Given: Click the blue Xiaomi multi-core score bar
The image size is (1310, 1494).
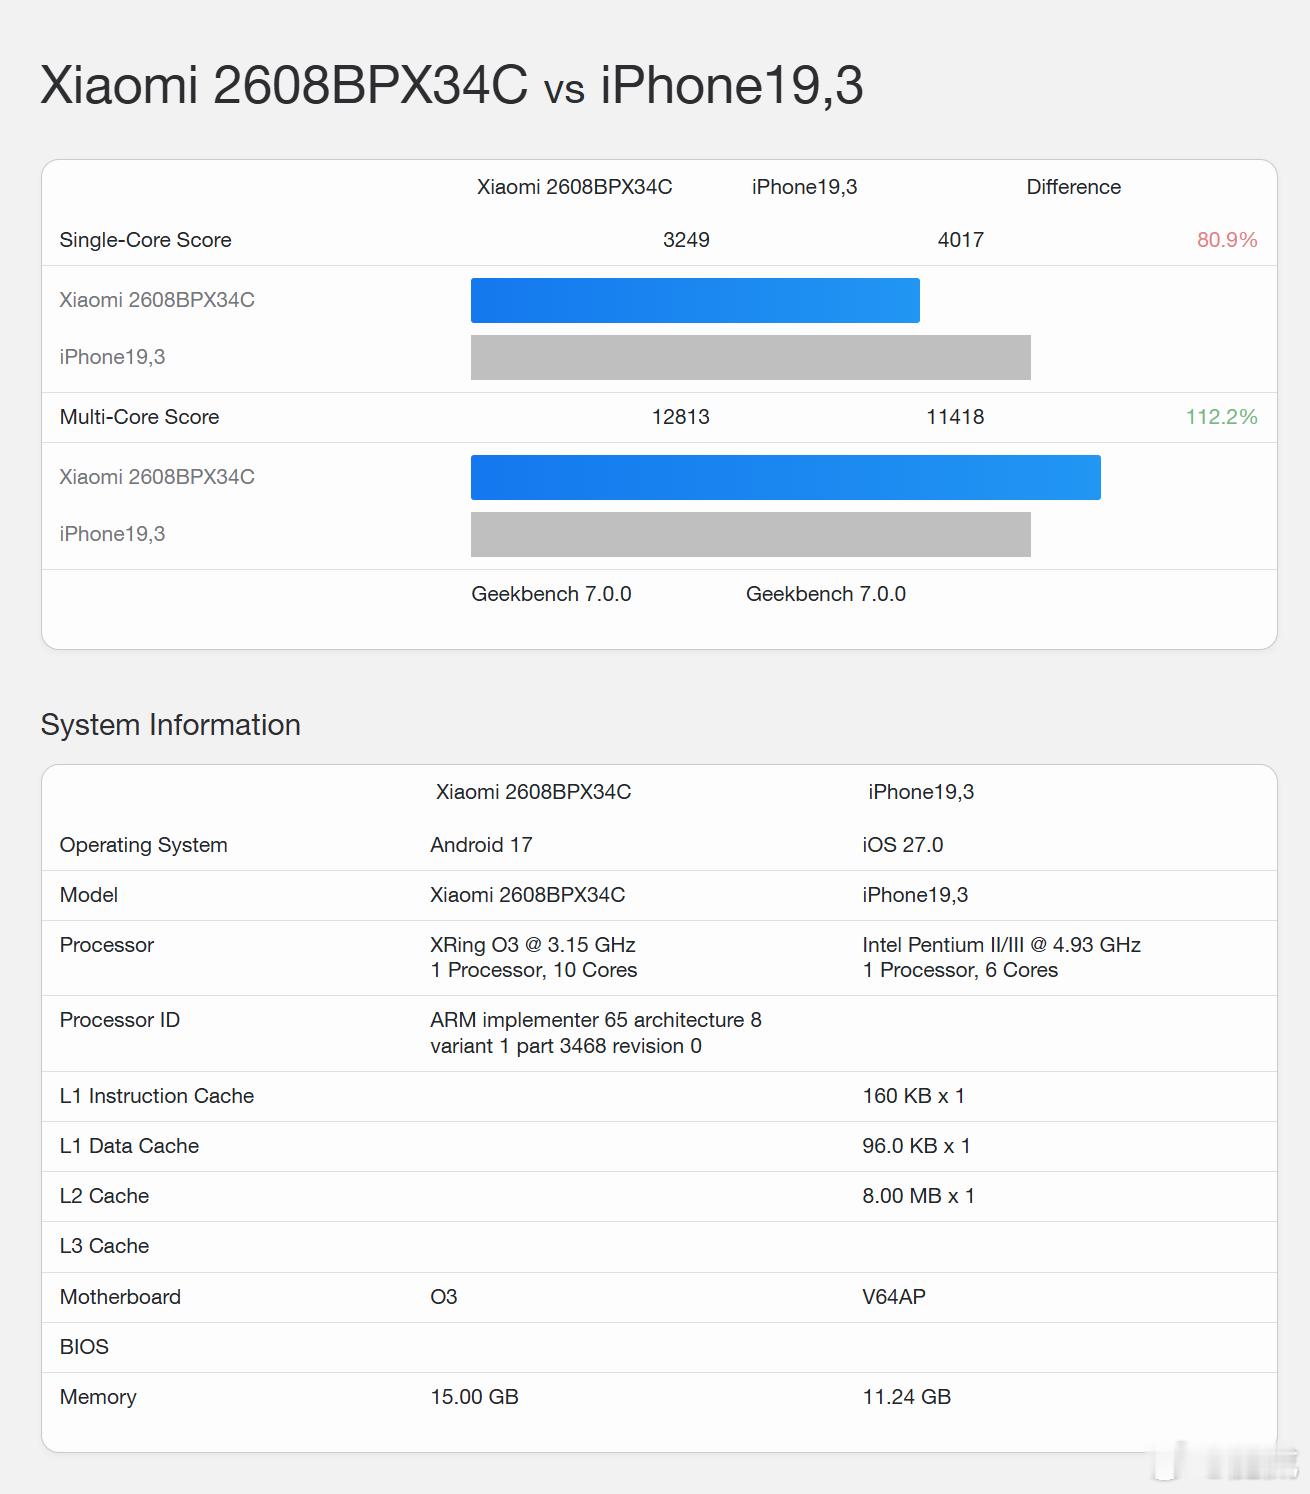Looking at the screenshot, I should pos(786,477).
